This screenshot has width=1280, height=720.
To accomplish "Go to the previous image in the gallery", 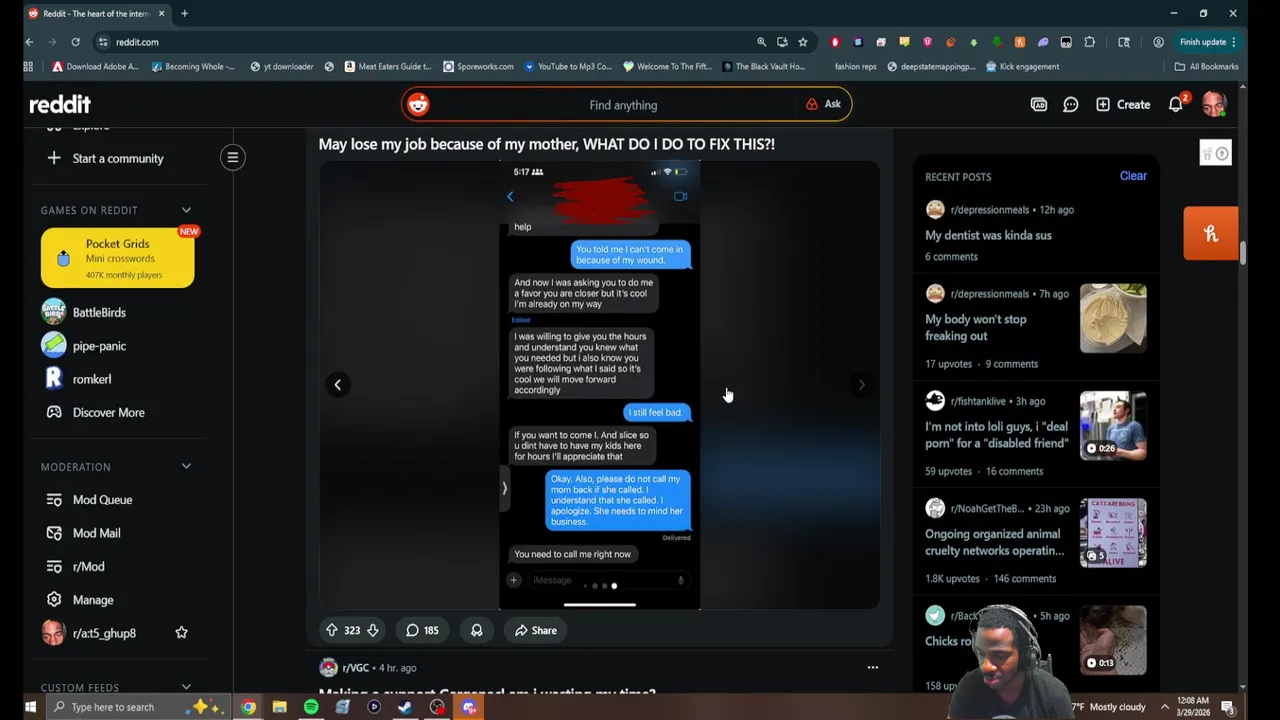I will [338, 385].
